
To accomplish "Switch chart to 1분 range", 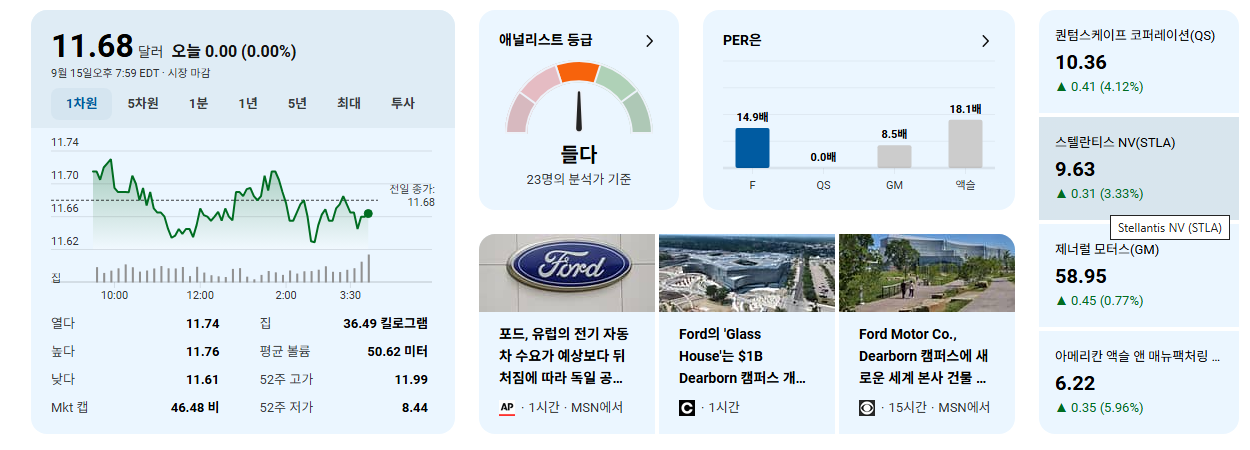I will tap(198, 103).
